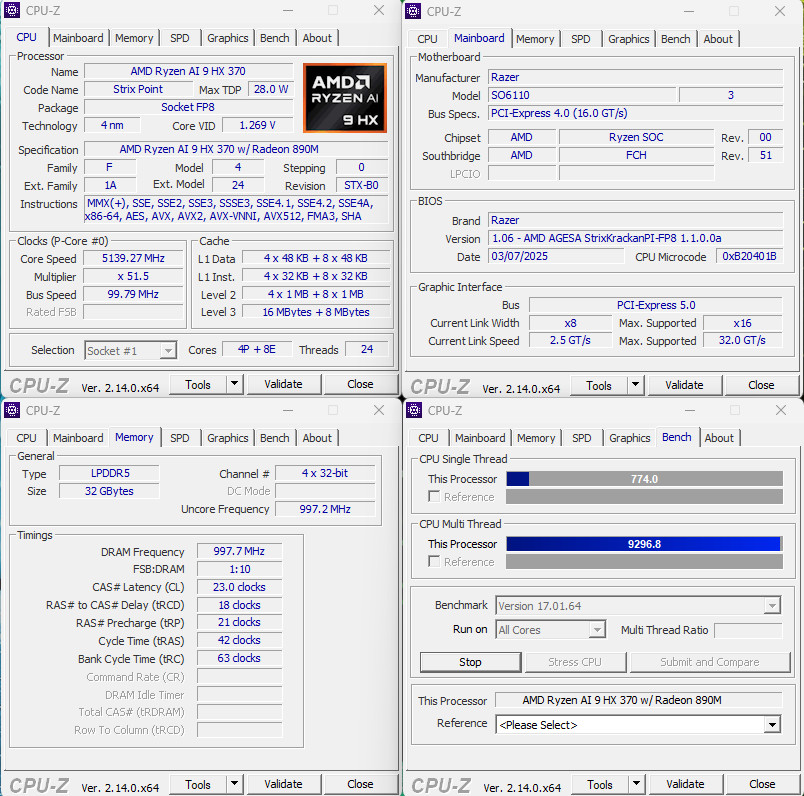This screenshot has height=796, width=804.
Task: Click Validate button in CPU window
Action: click(x=284, y=384)
